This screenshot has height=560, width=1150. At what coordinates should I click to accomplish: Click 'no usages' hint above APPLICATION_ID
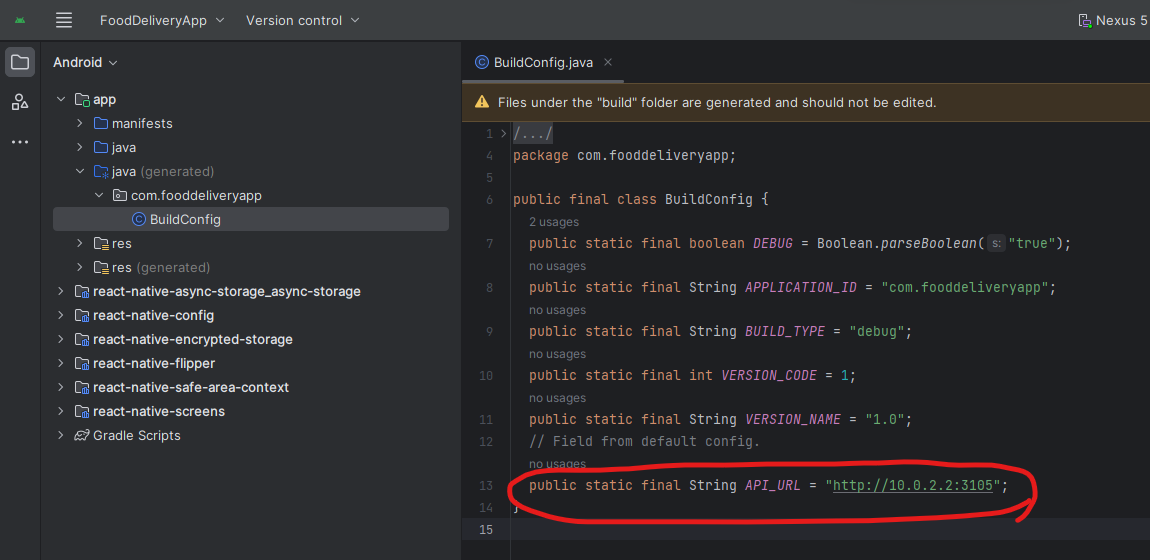557,266
